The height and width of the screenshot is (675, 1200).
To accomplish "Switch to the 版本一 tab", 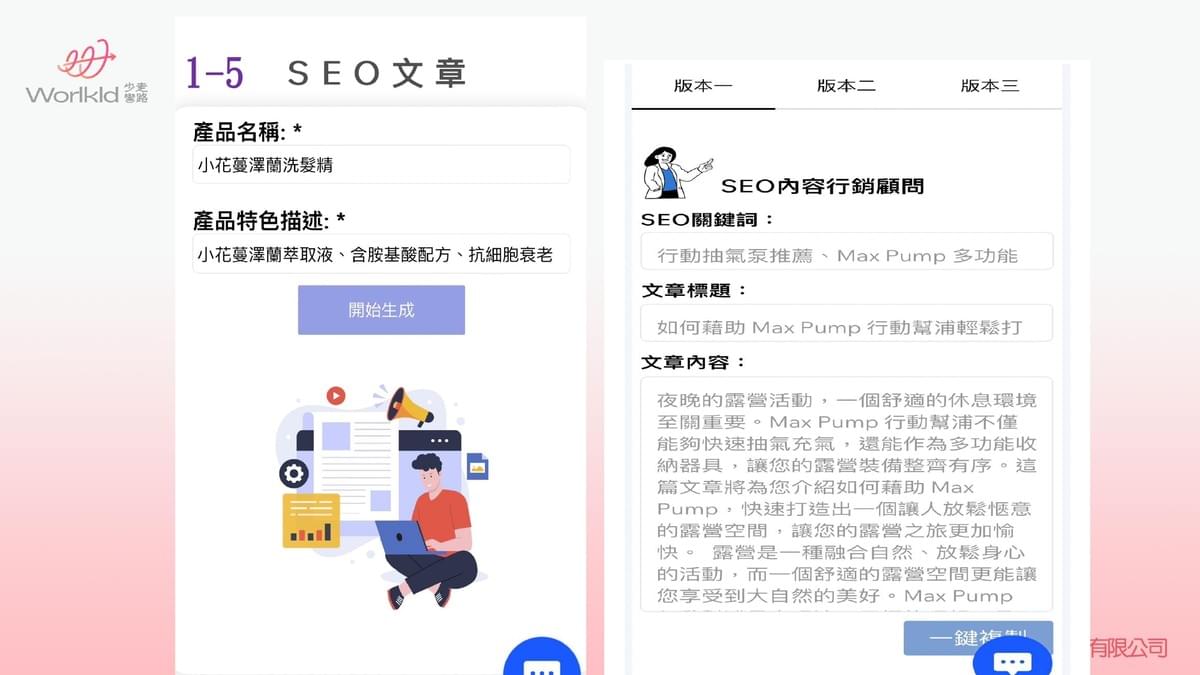I will pos(703,86).
